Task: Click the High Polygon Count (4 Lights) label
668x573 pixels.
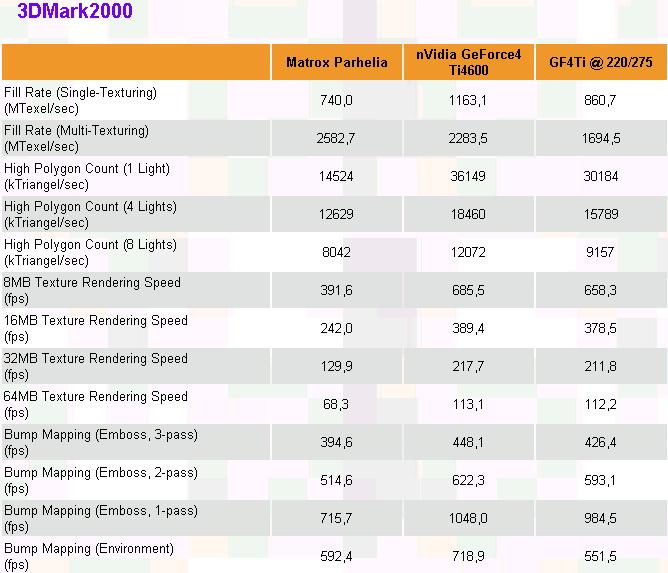Action: [x=90, y=214]
